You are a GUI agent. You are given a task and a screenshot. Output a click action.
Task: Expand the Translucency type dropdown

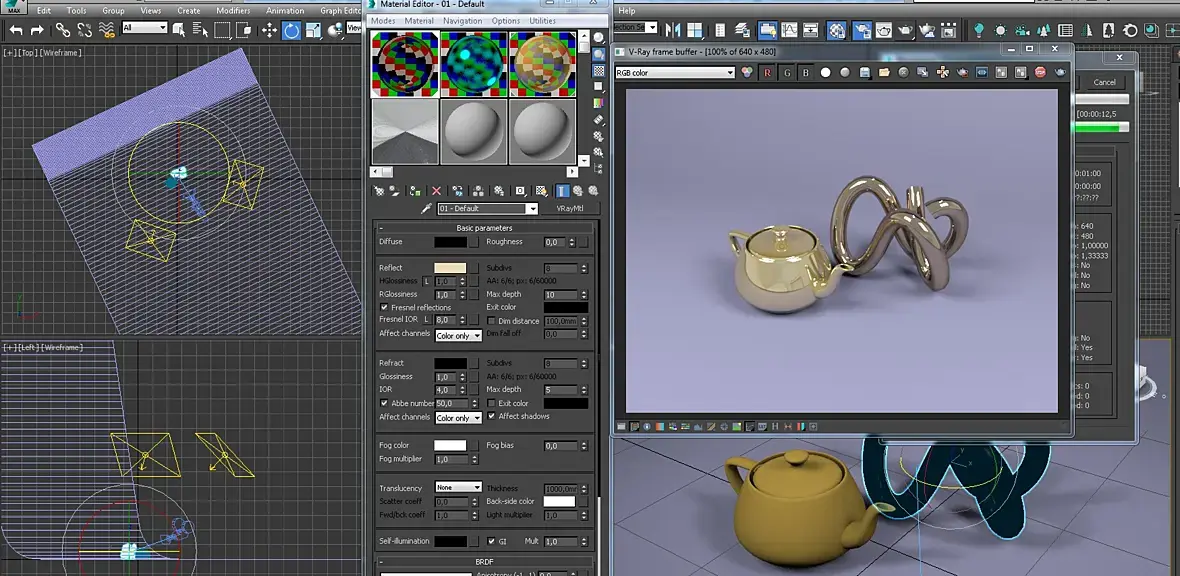tap(458, 488)
